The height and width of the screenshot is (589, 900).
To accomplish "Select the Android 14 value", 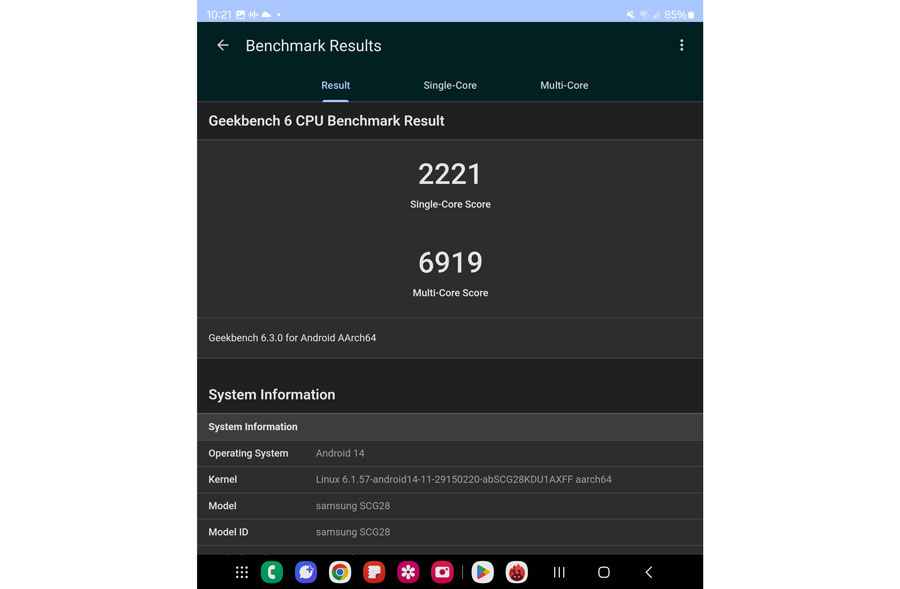I will 340,454.
